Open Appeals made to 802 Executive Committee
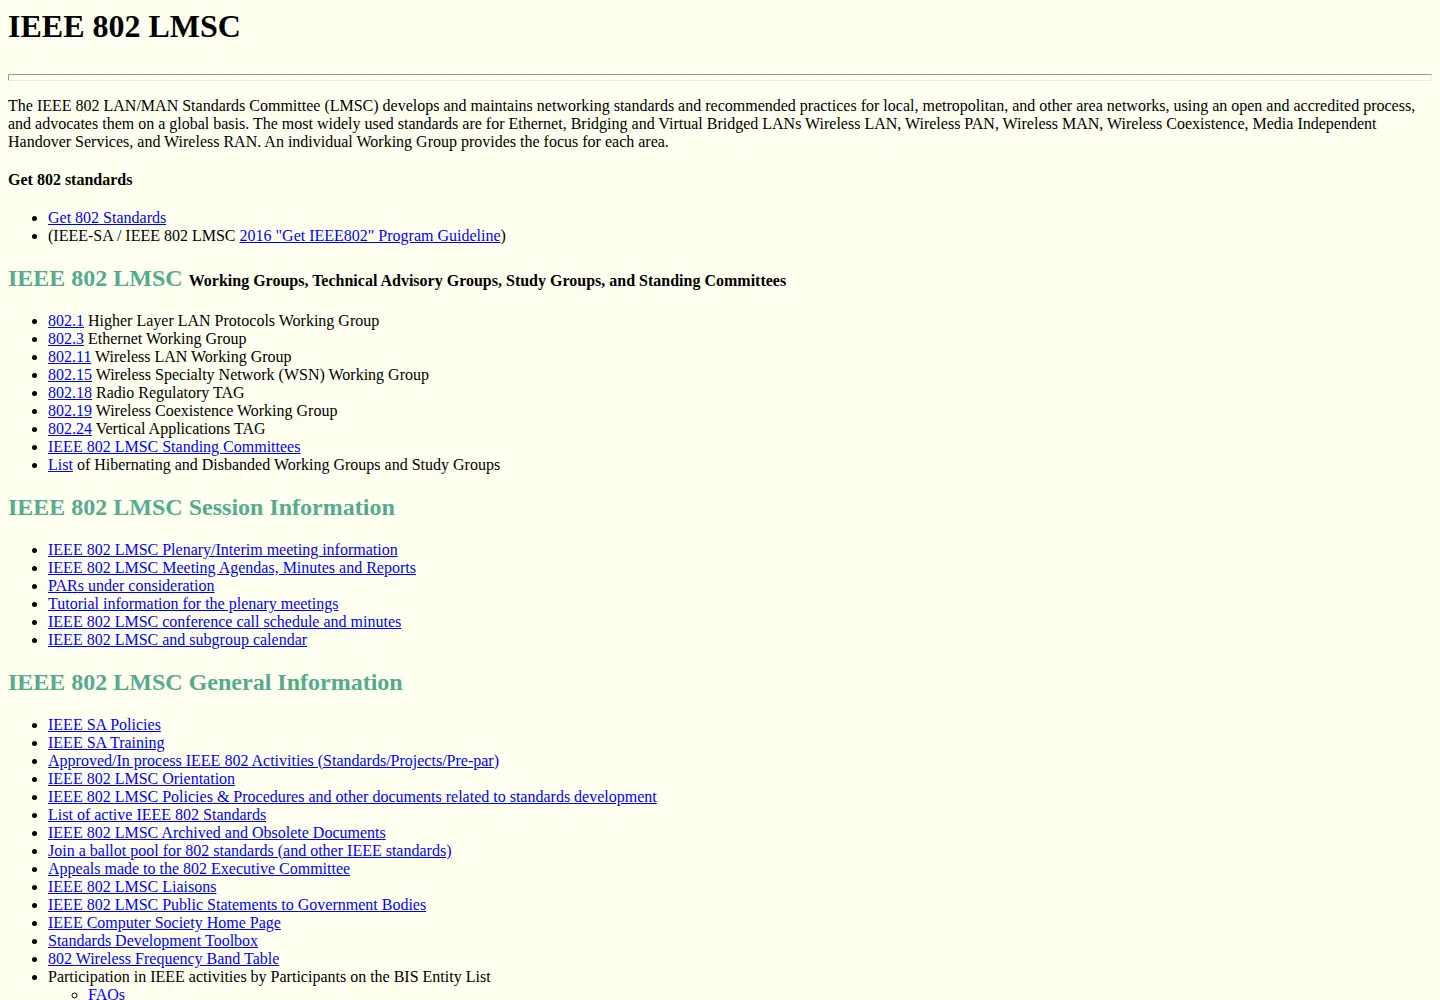The height and width of the screenshot is (1000, 1440). pyautogui.click(x=199, y=869)
